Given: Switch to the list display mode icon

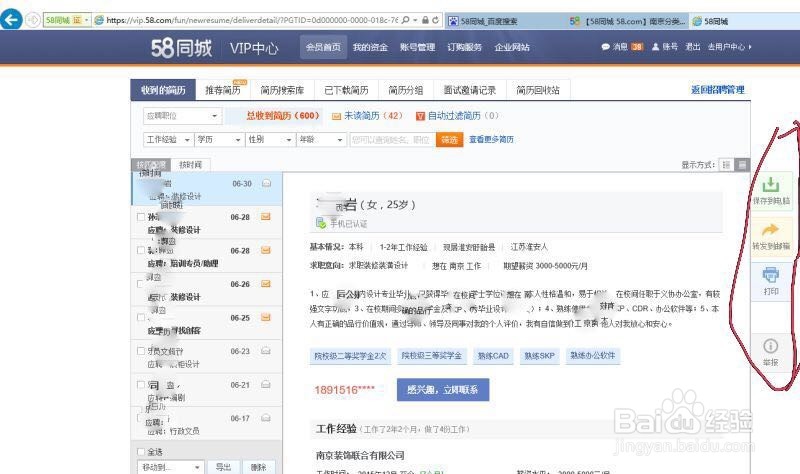Looking at the screenshot, I should click(x=726, y=165).
